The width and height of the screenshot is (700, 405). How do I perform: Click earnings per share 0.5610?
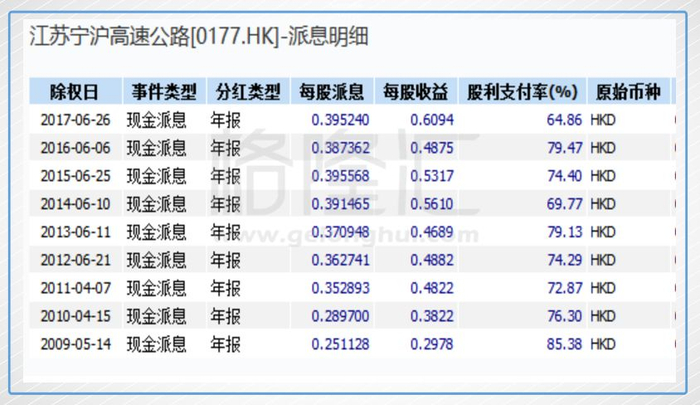pos(432,204)
